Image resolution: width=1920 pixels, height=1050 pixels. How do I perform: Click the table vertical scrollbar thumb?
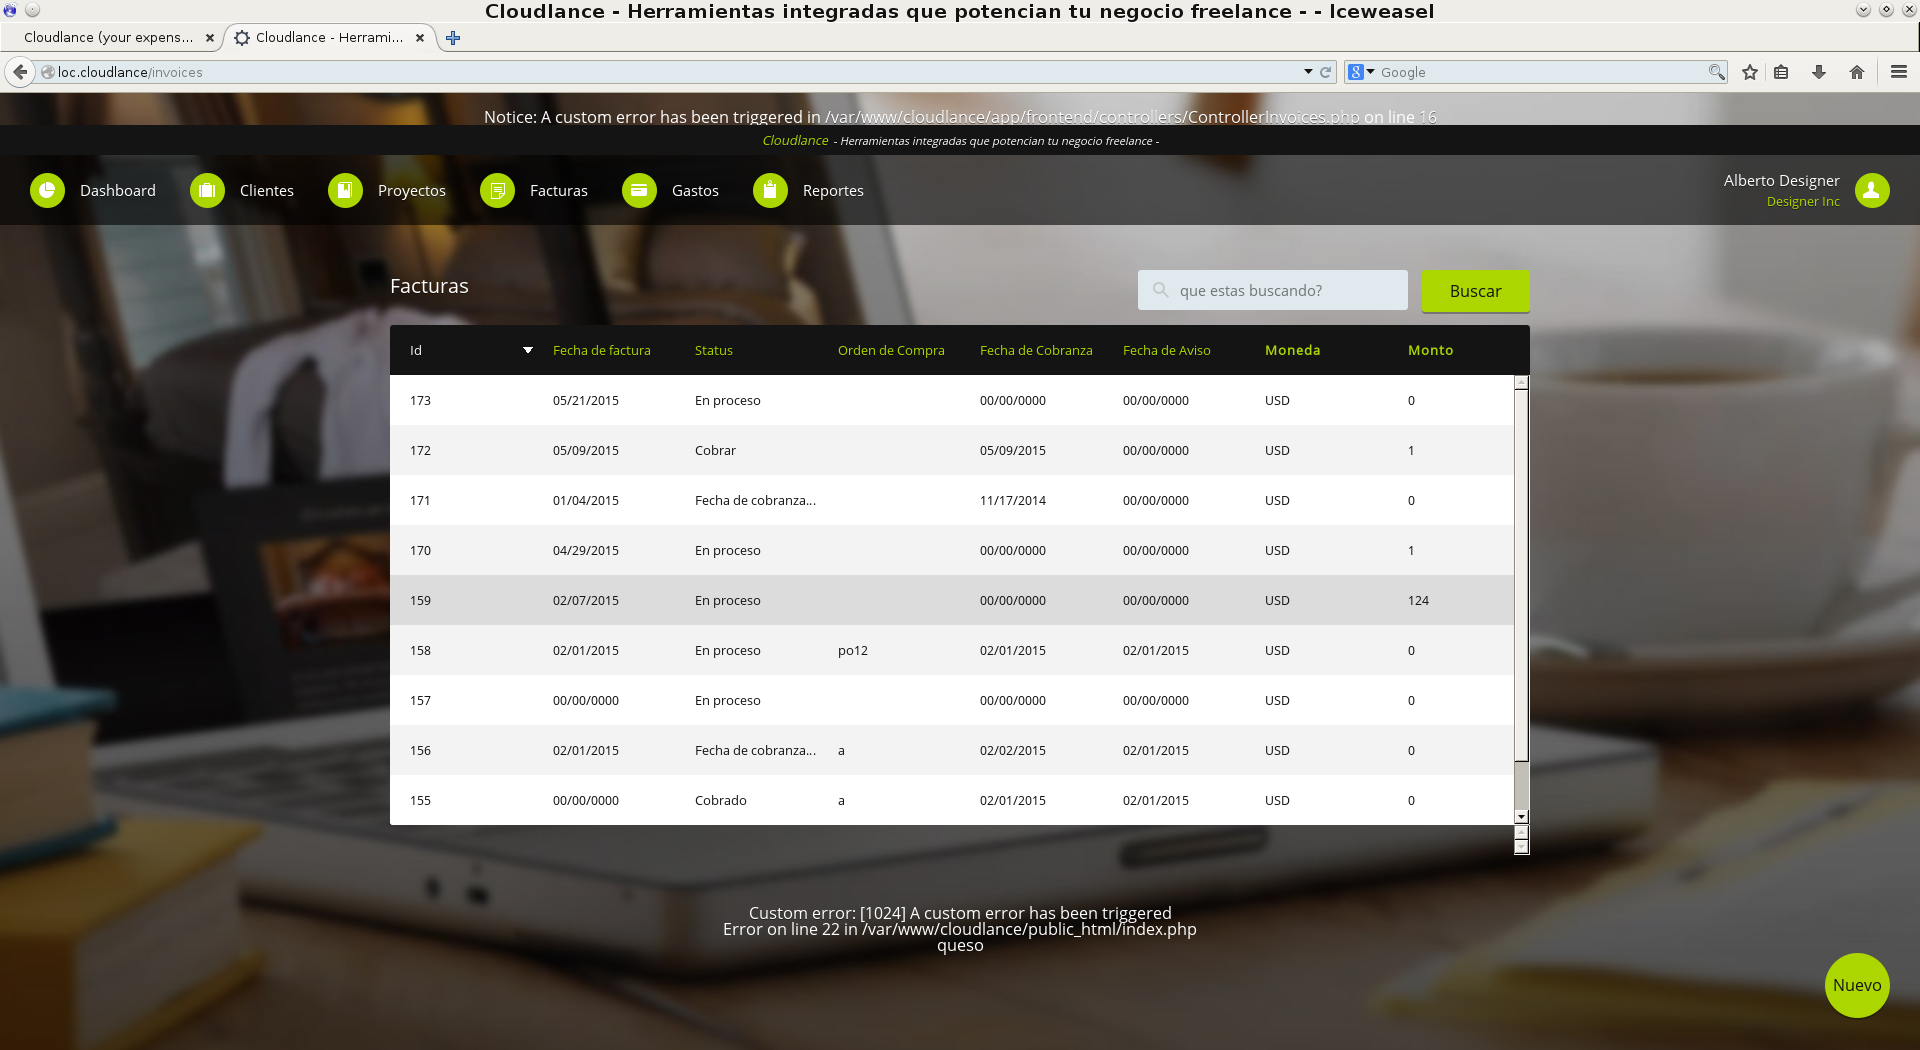[x=1521, y=575]
